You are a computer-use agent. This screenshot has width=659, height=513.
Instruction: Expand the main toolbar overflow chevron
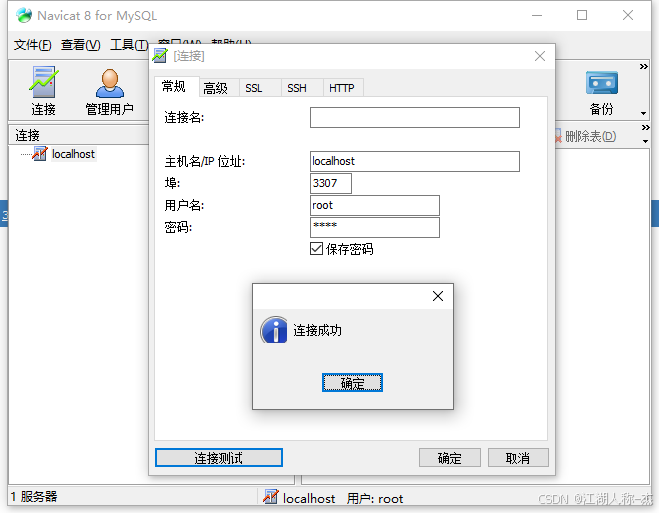click(643, 66)
